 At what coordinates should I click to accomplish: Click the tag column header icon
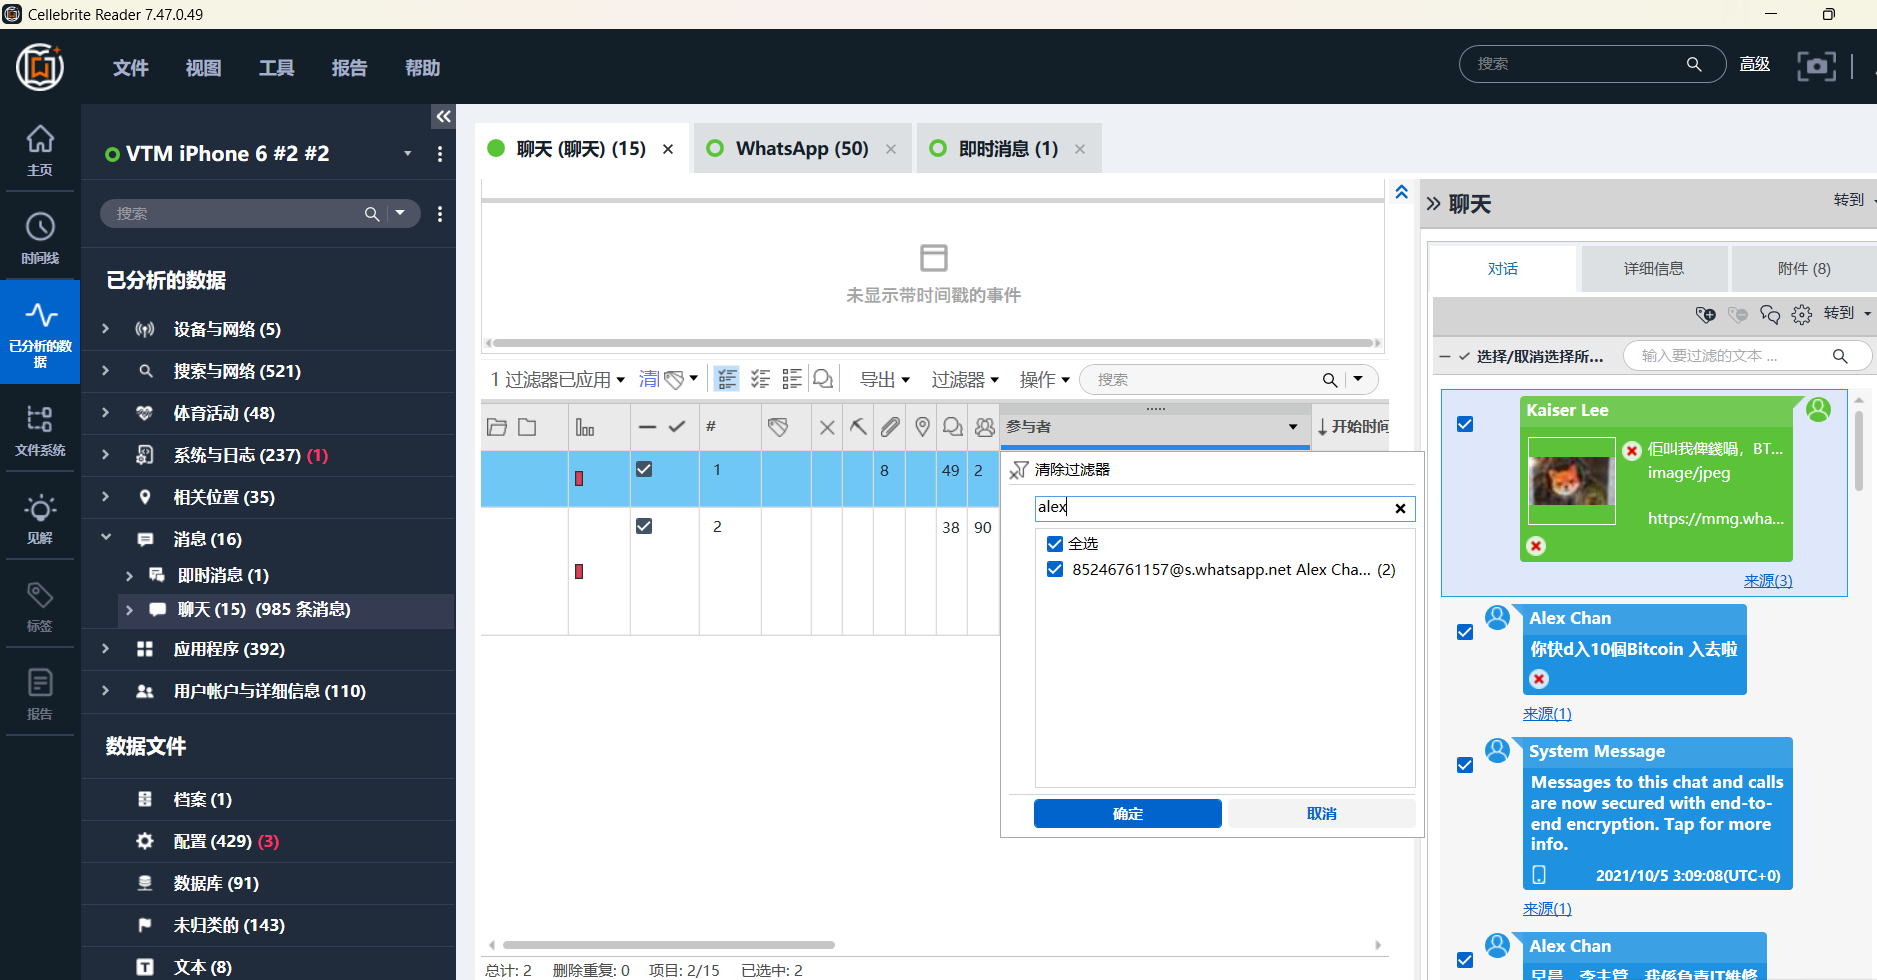[x=778, y=427]
